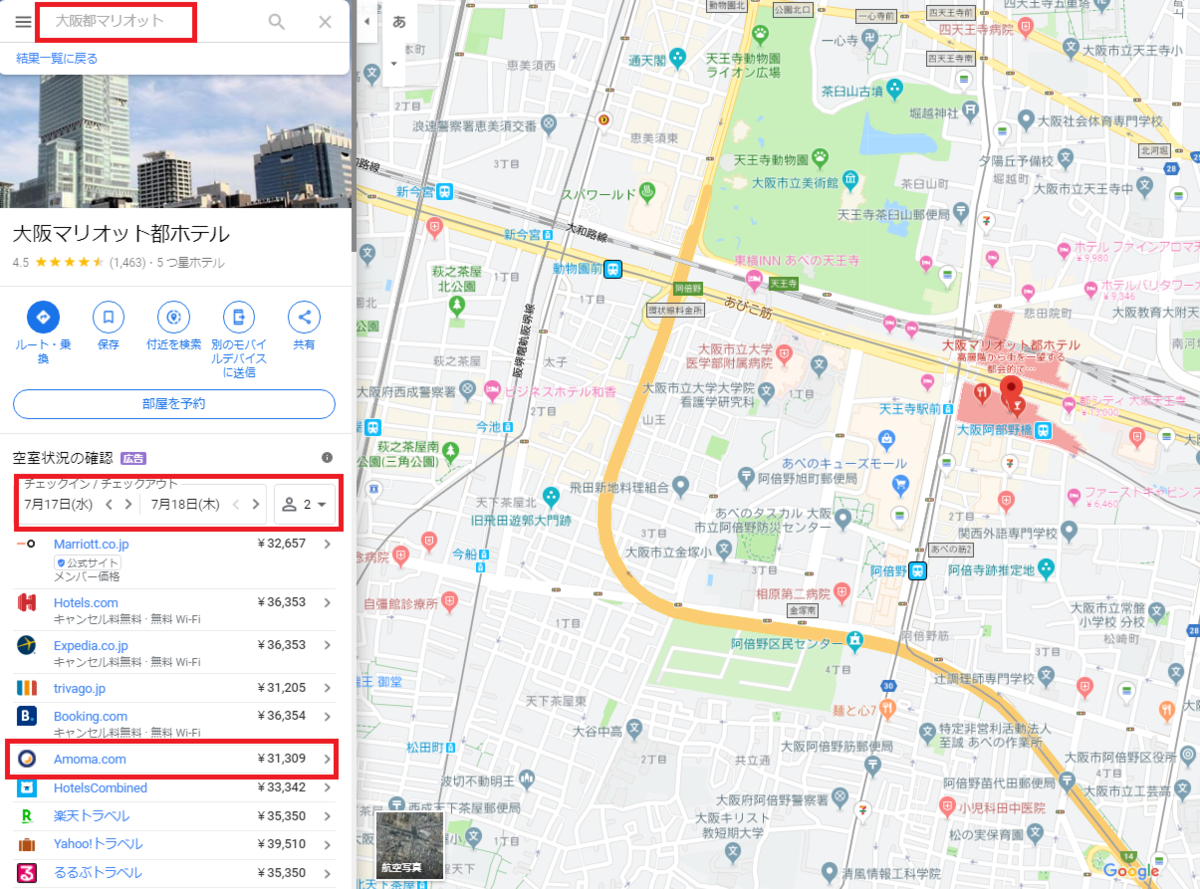Move check-out date to next day
This screenshot has height=889, width=1200.
point(256,504)
